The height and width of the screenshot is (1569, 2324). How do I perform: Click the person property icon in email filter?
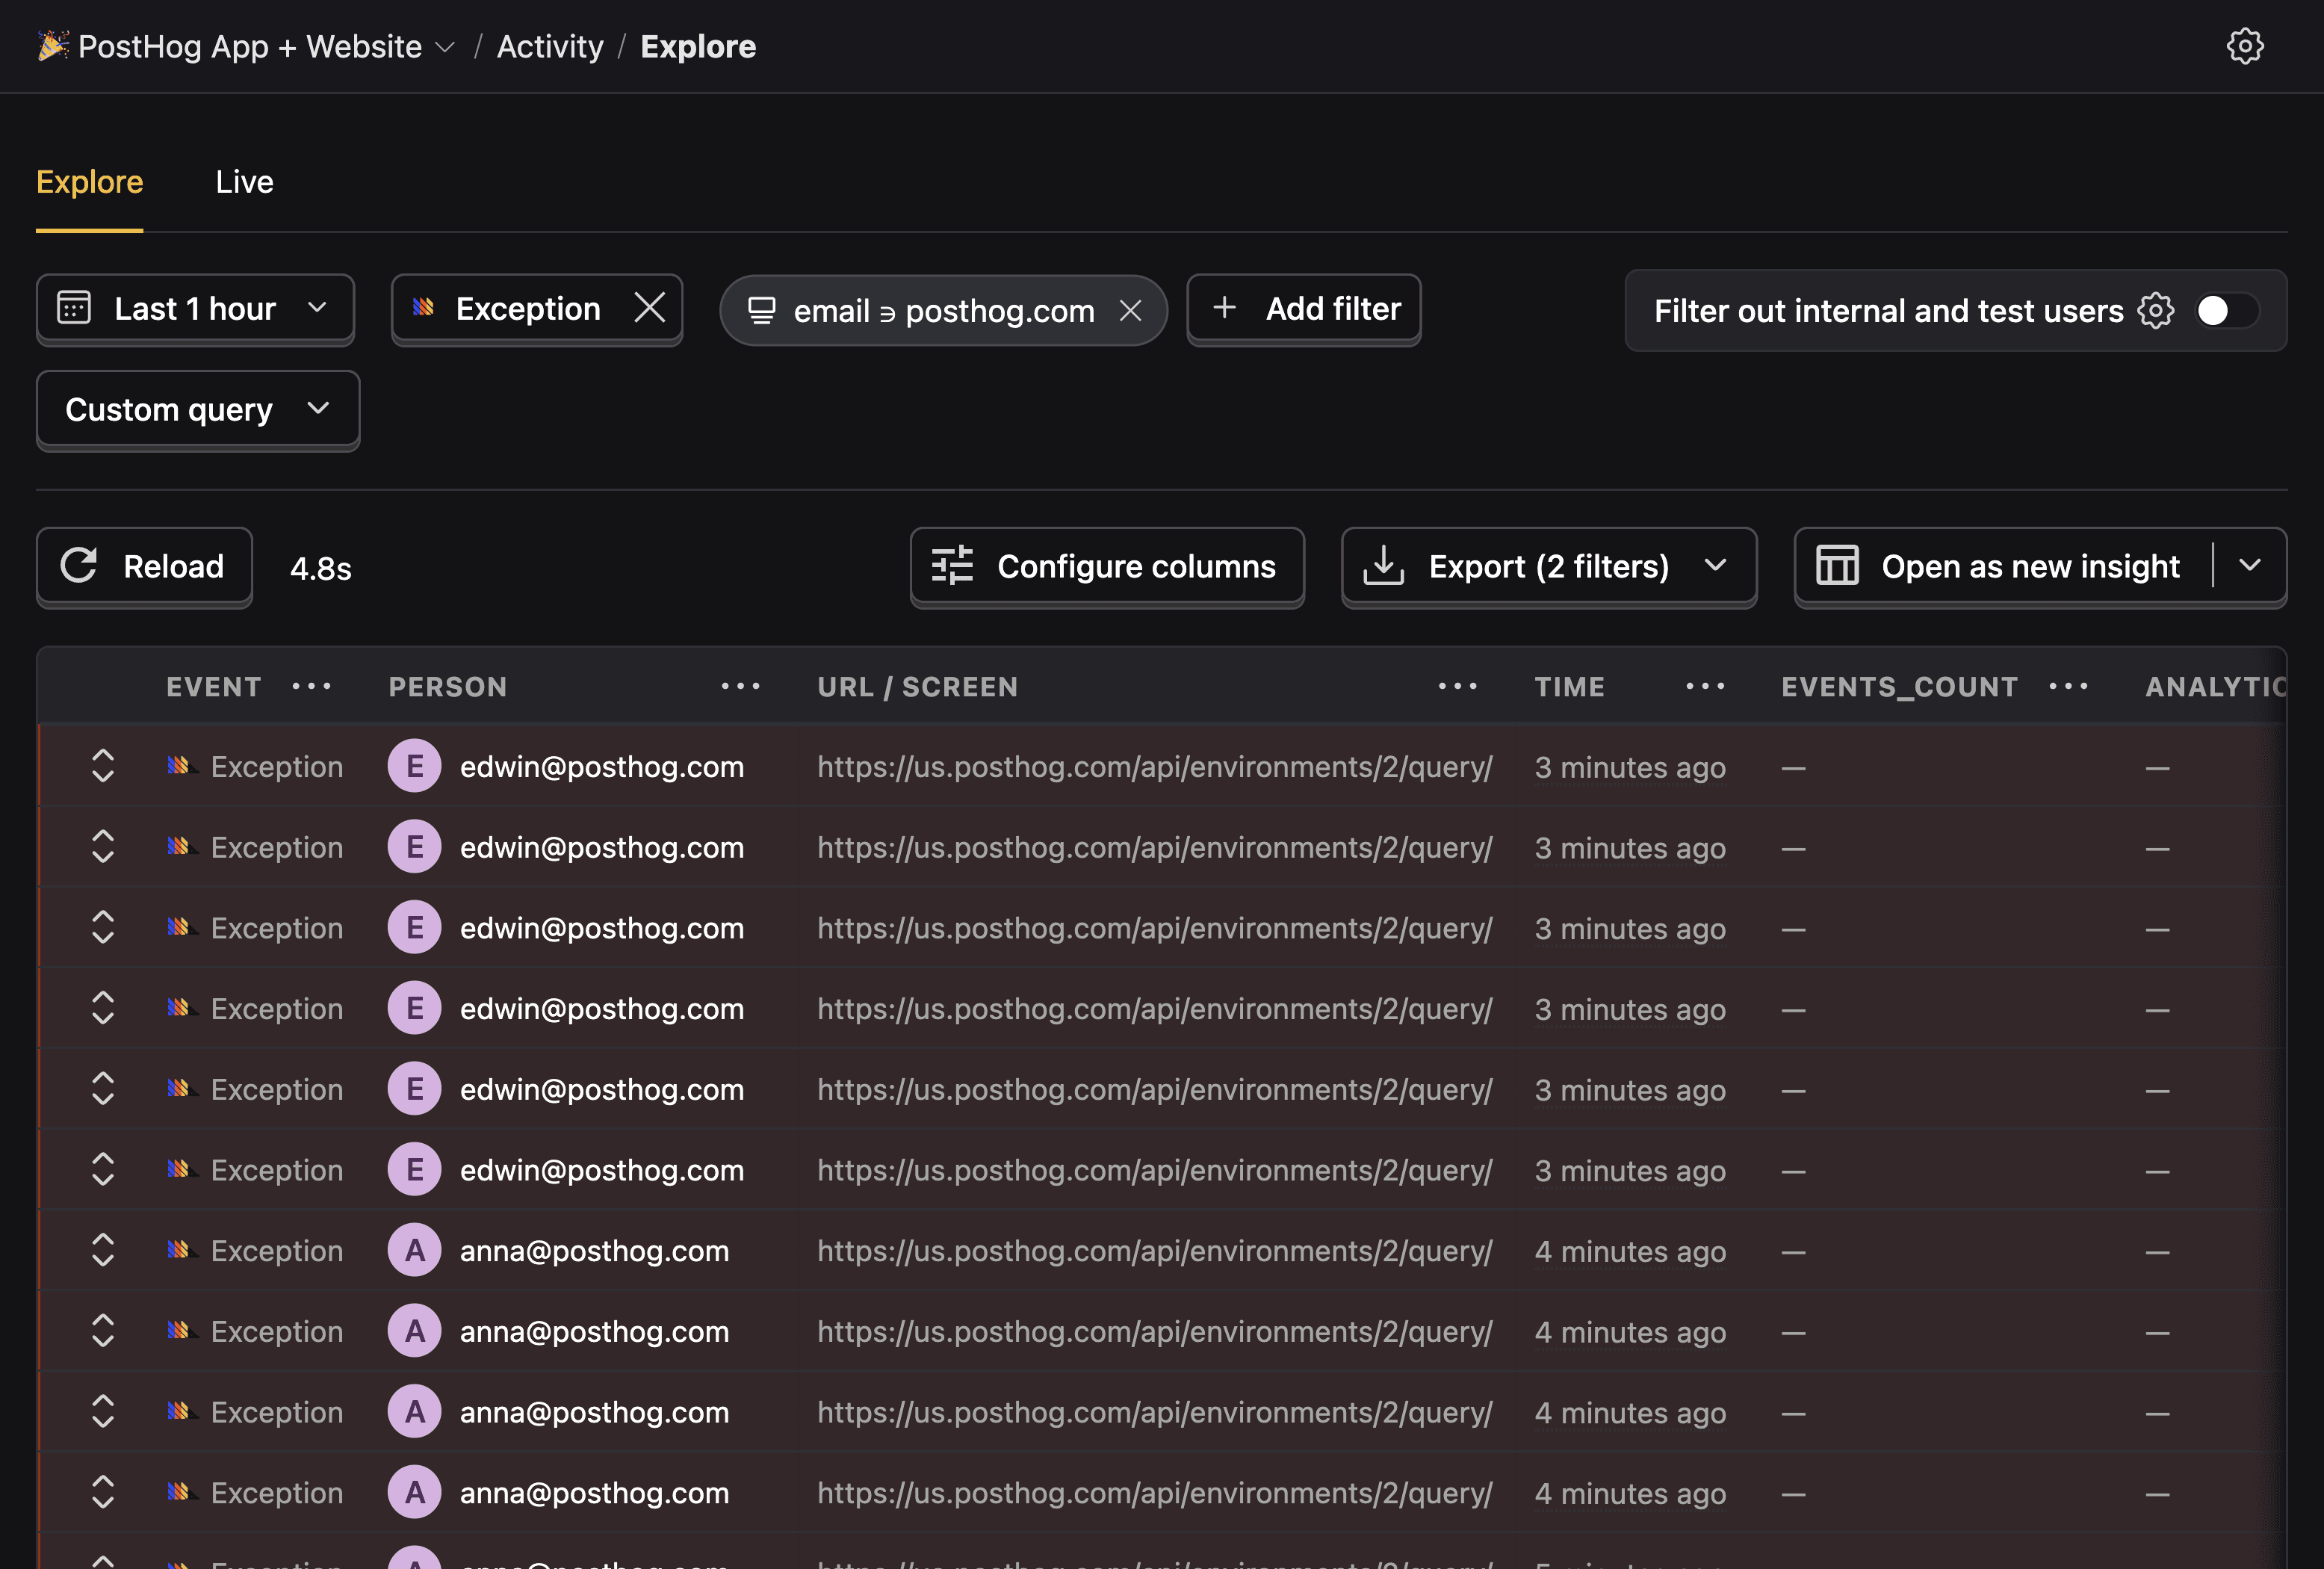[761, 311]
